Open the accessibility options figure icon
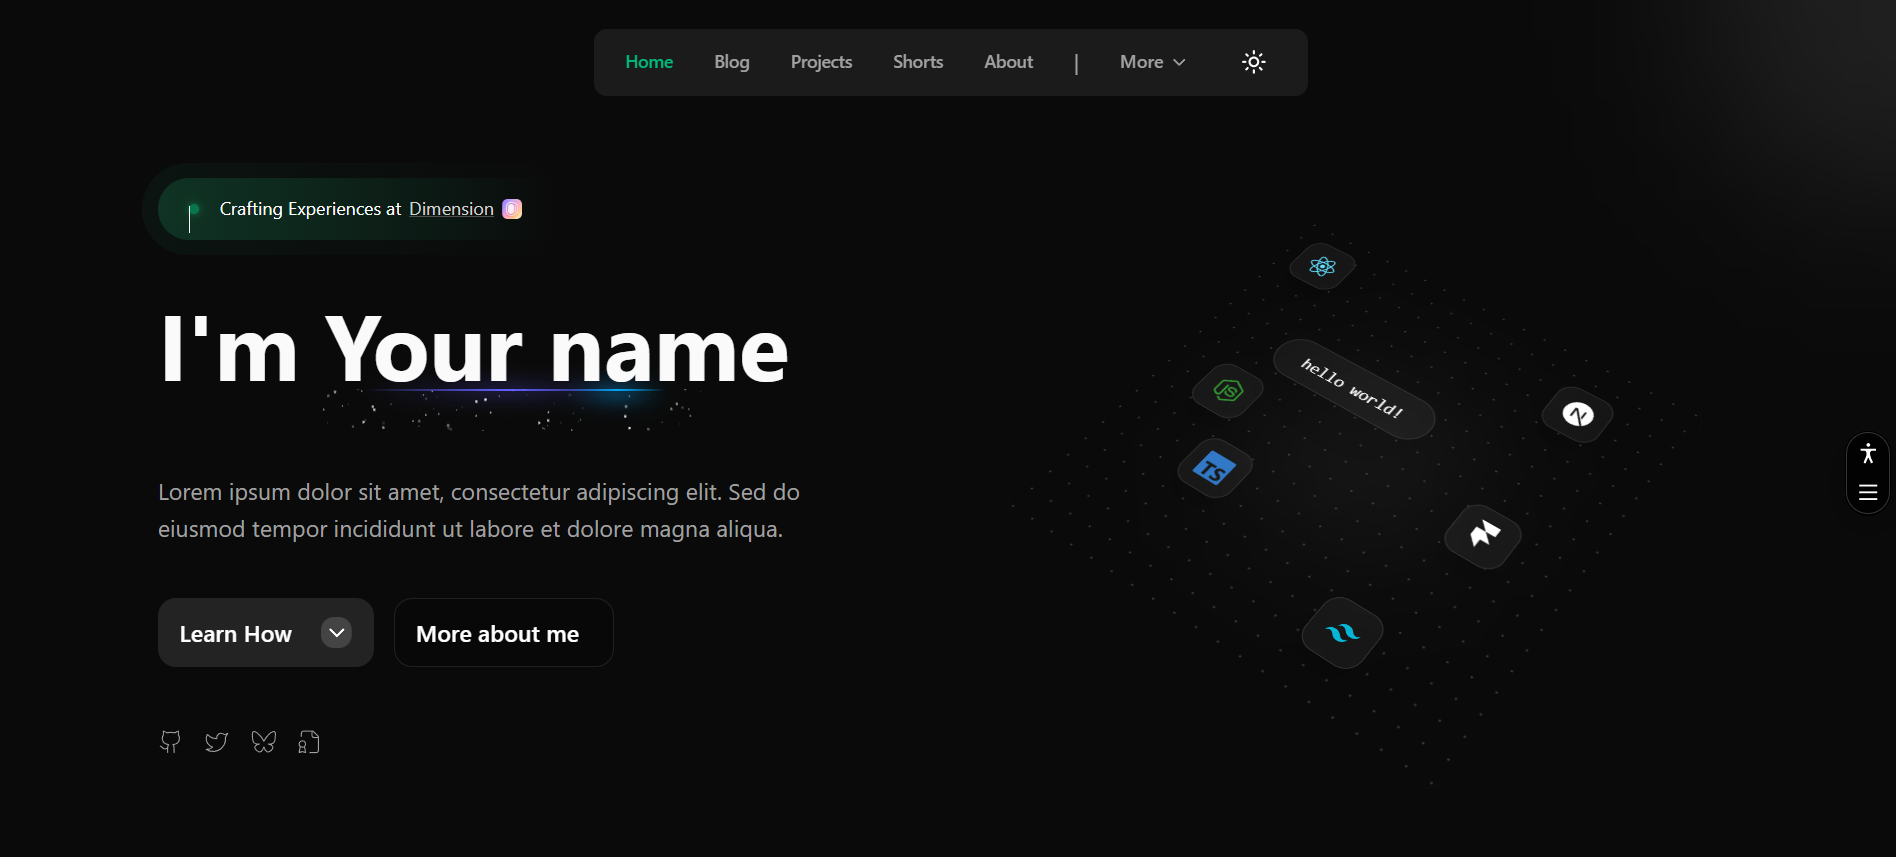 pyautogui.click(x=1867, y=454)
